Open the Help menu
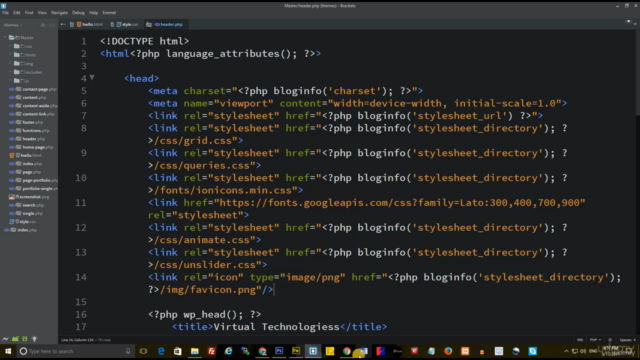The height and width of the screenshot is (360, 640). (x=93, y=13)
